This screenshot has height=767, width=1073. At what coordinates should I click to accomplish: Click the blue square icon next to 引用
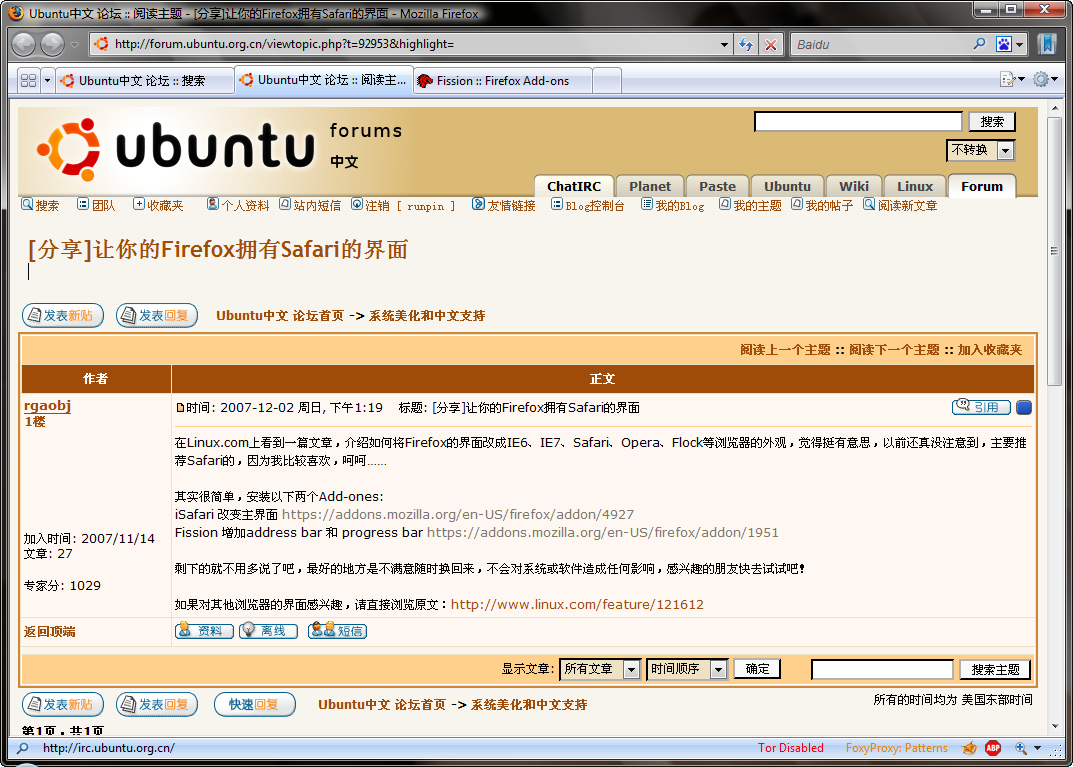coord(1024,407)
